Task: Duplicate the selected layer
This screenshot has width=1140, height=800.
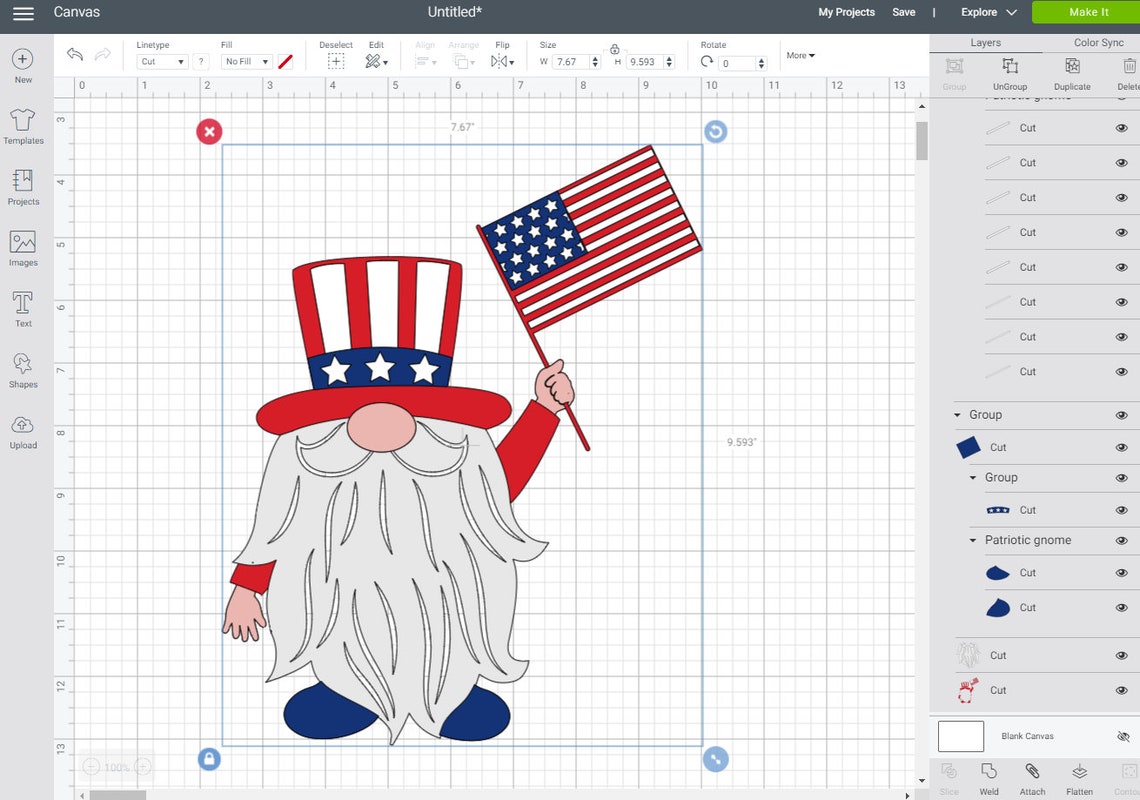Action: pyautogui.click(x=1072, y=74)
